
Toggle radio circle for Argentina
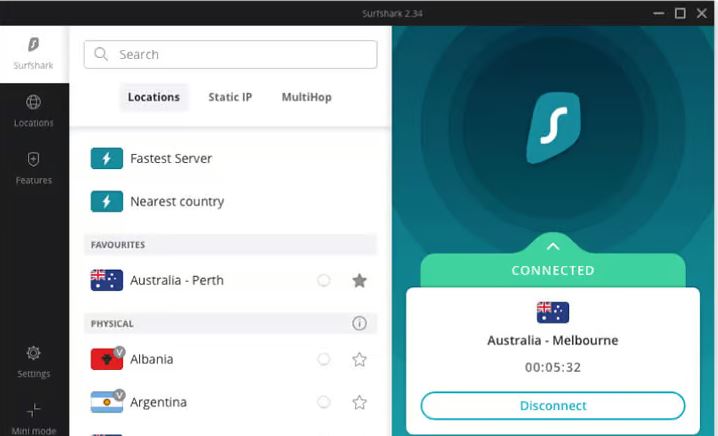(x=324, y=402)
